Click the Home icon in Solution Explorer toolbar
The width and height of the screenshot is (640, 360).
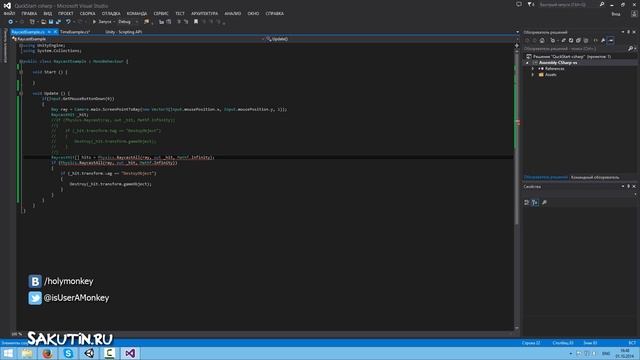pyautogui.click(x=542, y=40)
